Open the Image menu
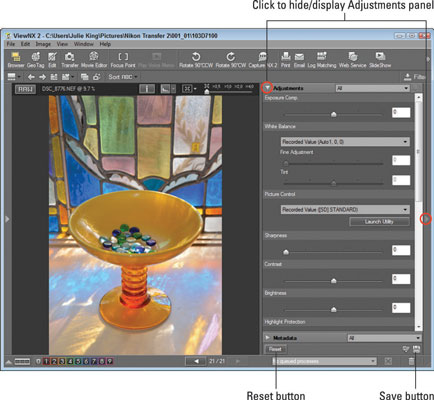434x400 pixels. point(43,44)
